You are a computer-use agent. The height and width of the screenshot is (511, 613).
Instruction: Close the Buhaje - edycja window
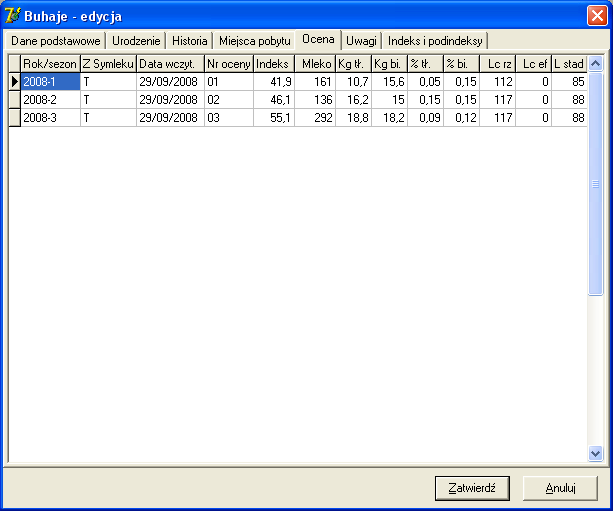(597, 16)
